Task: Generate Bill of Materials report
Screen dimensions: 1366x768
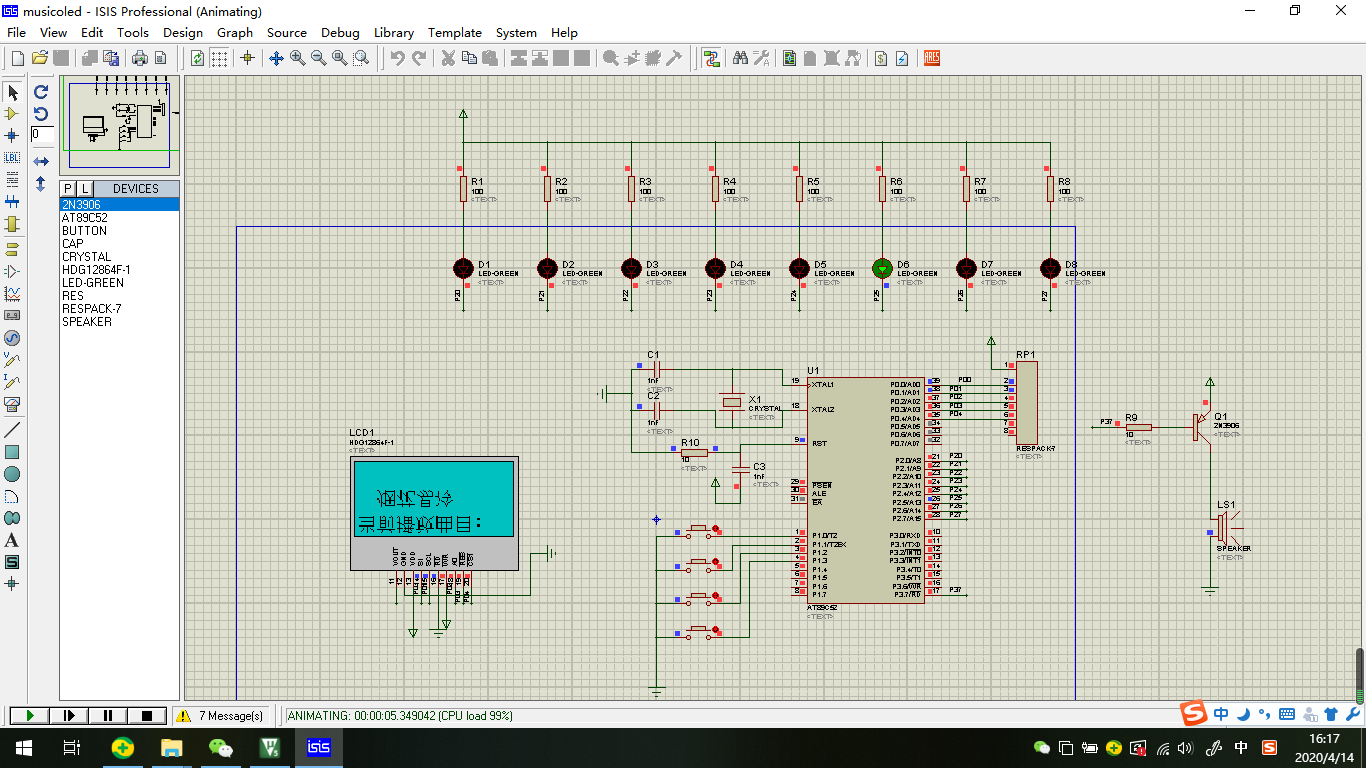Action: tap(880, 58)
